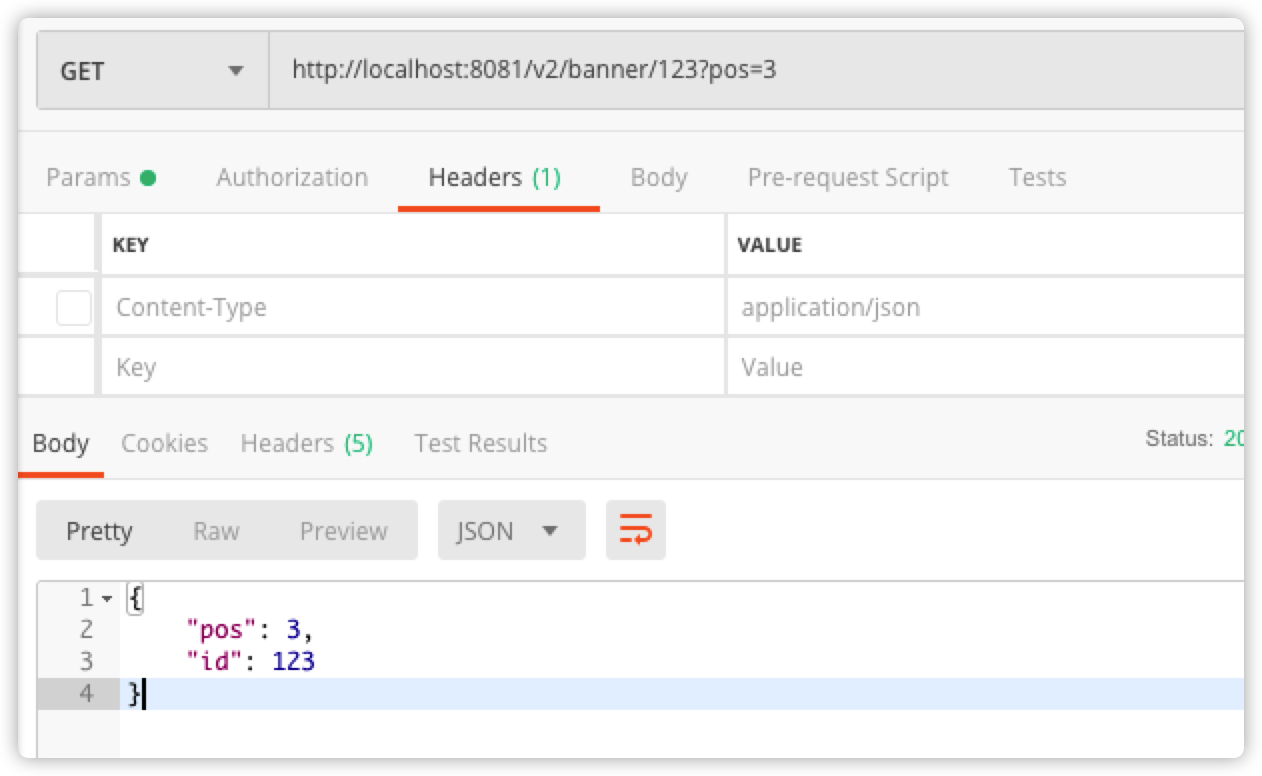Open the GET method dropdown
This screenshot has width=1262, height=776.
[x=152, y=71]
